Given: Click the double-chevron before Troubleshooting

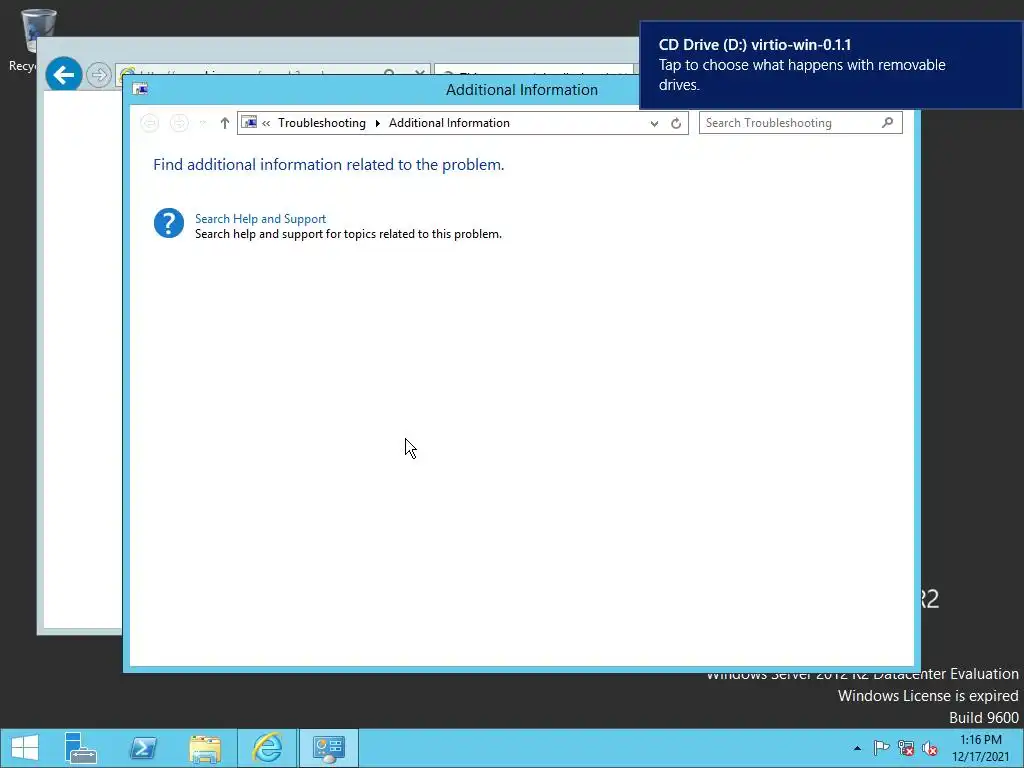Looking at the screenshot, I should click(266, 123).
